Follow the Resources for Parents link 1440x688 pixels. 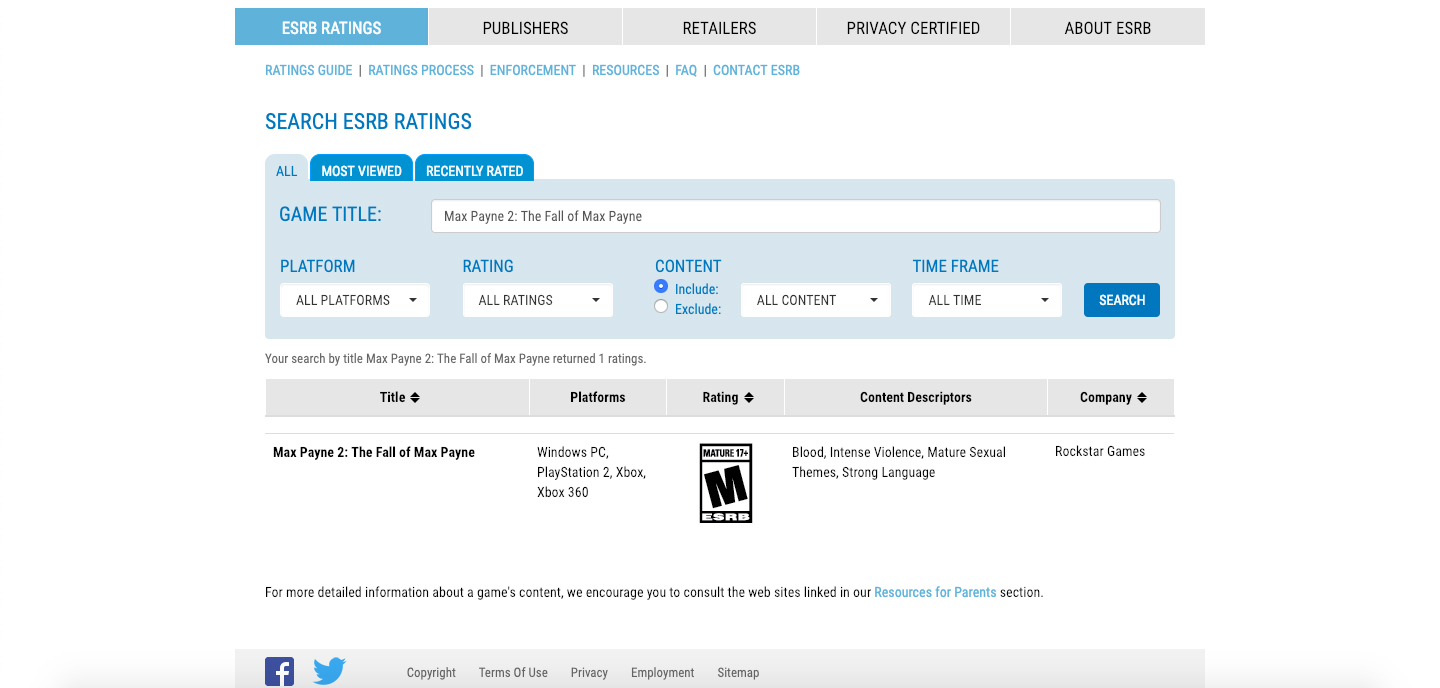(935, 592)
